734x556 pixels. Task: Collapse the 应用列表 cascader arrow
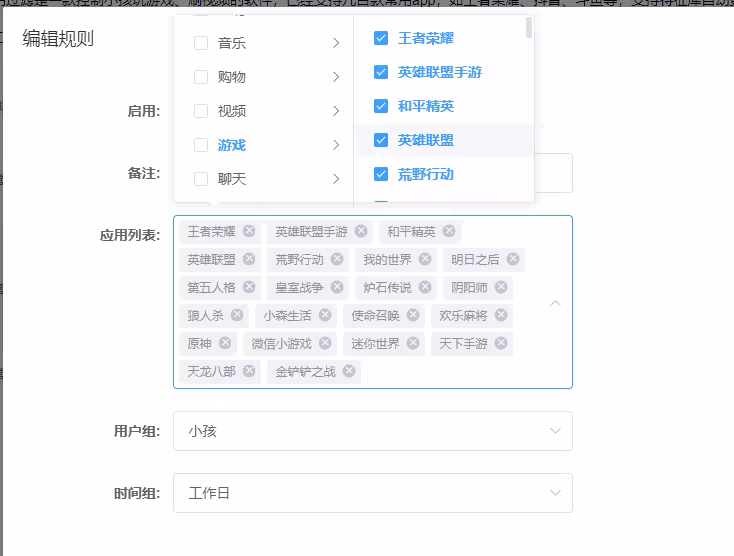[555, 303]
